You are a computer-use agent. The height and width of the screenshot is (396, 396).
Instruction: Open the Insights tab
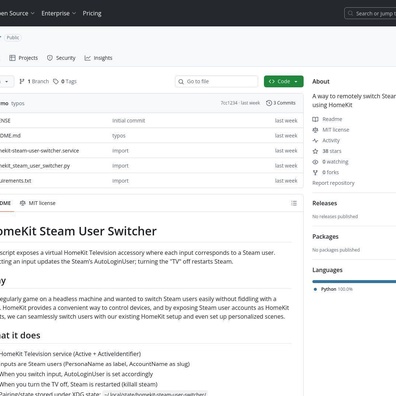click(x=98, y=58)
